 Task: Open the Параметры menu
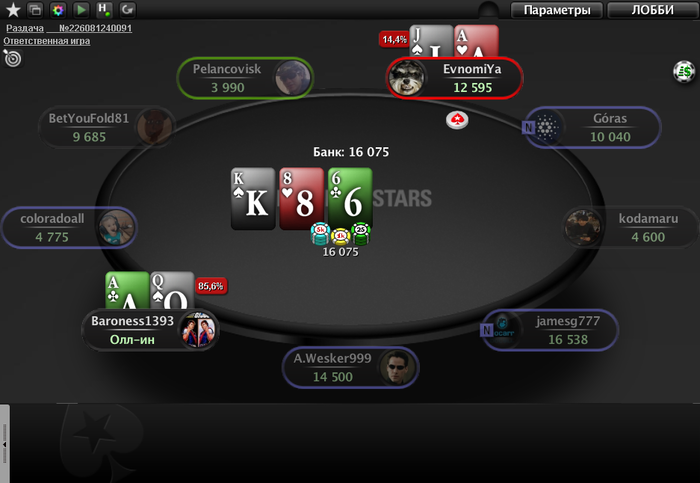[557, 10]
